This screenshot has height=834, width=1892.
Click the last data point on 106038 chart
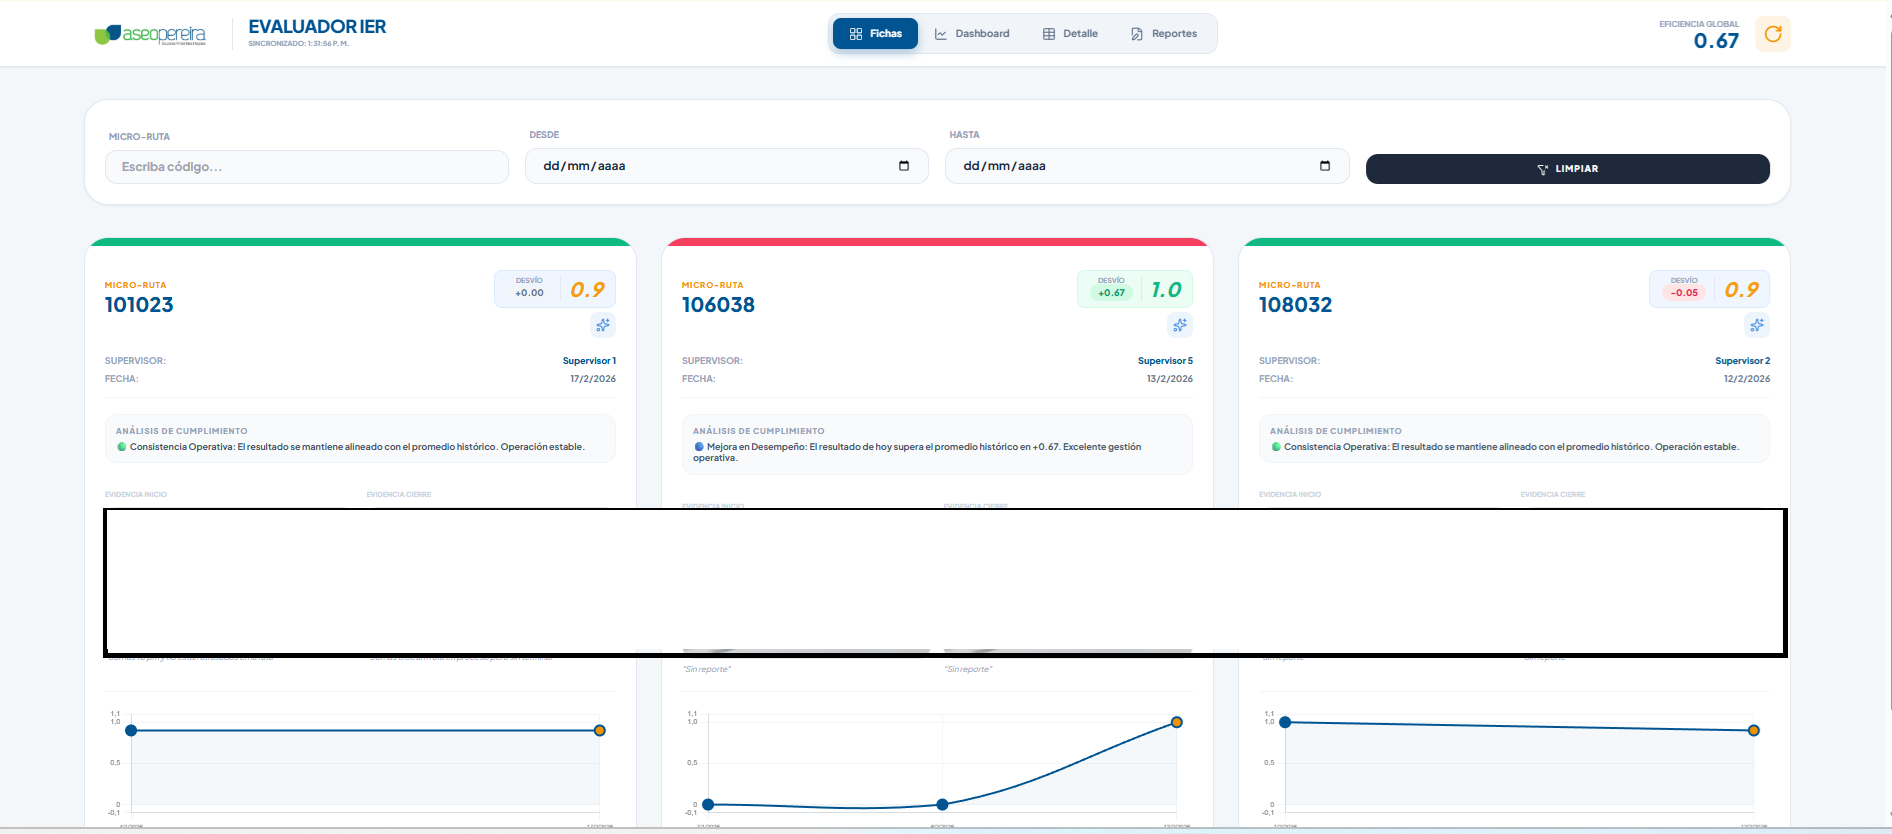pos(1177,722)
